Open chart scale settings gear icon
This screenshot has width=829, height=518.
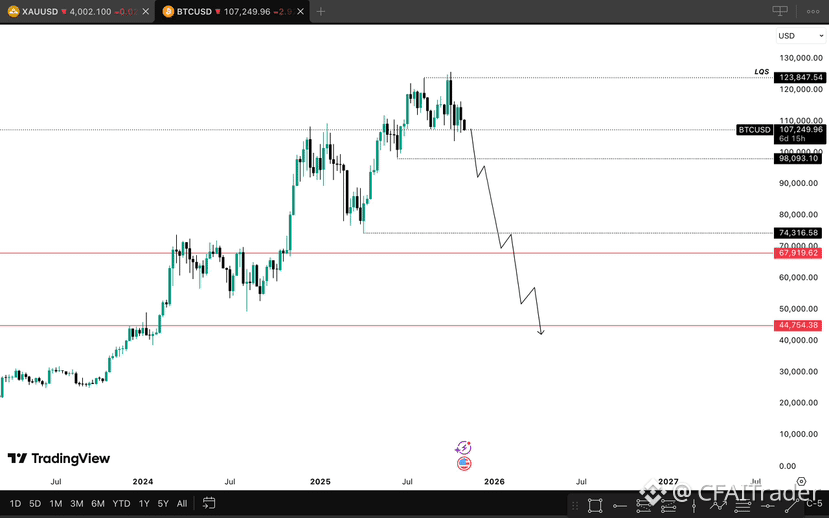tap(802, 481)
